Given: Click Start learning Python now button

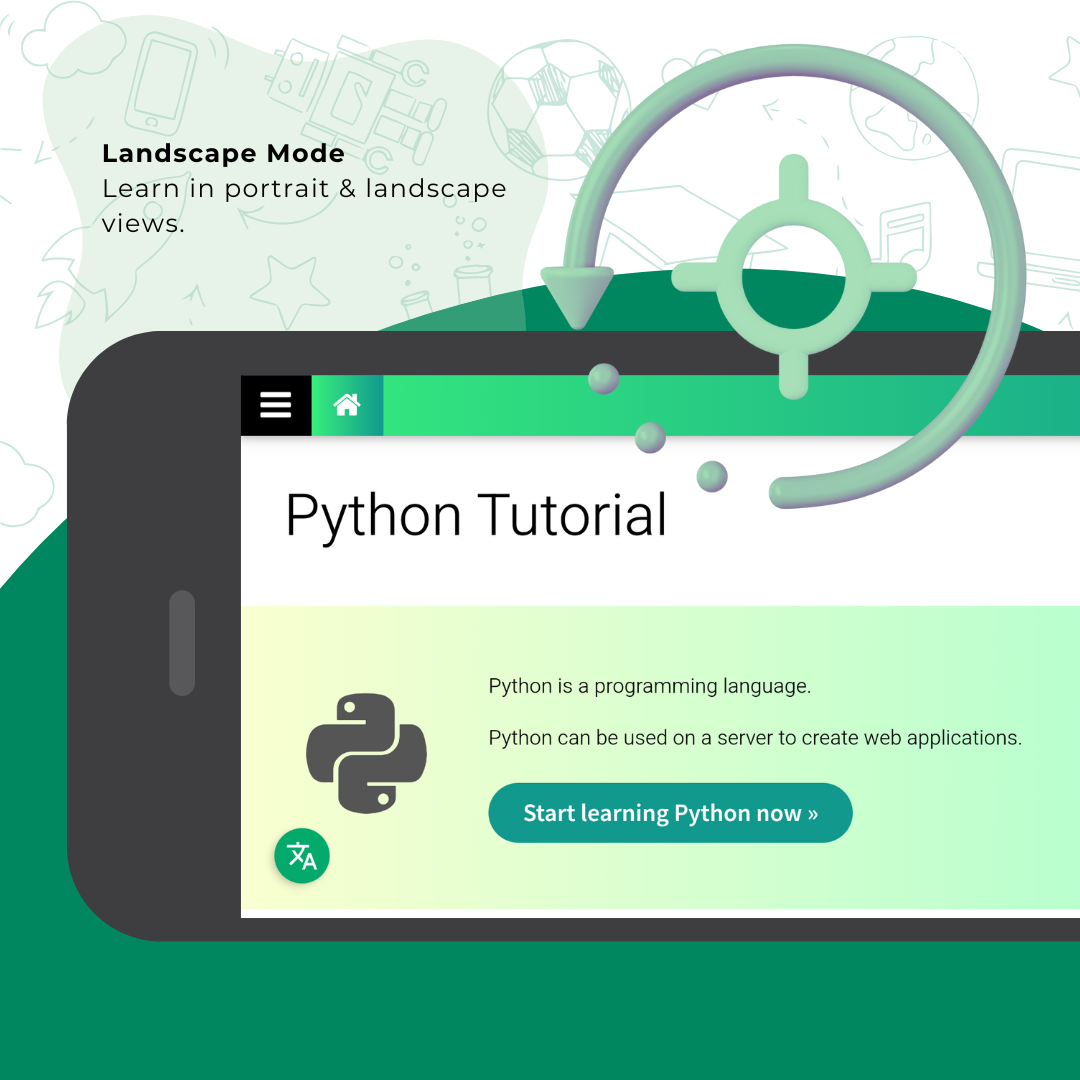Looking at the screenshot, I should coord(670,813).
